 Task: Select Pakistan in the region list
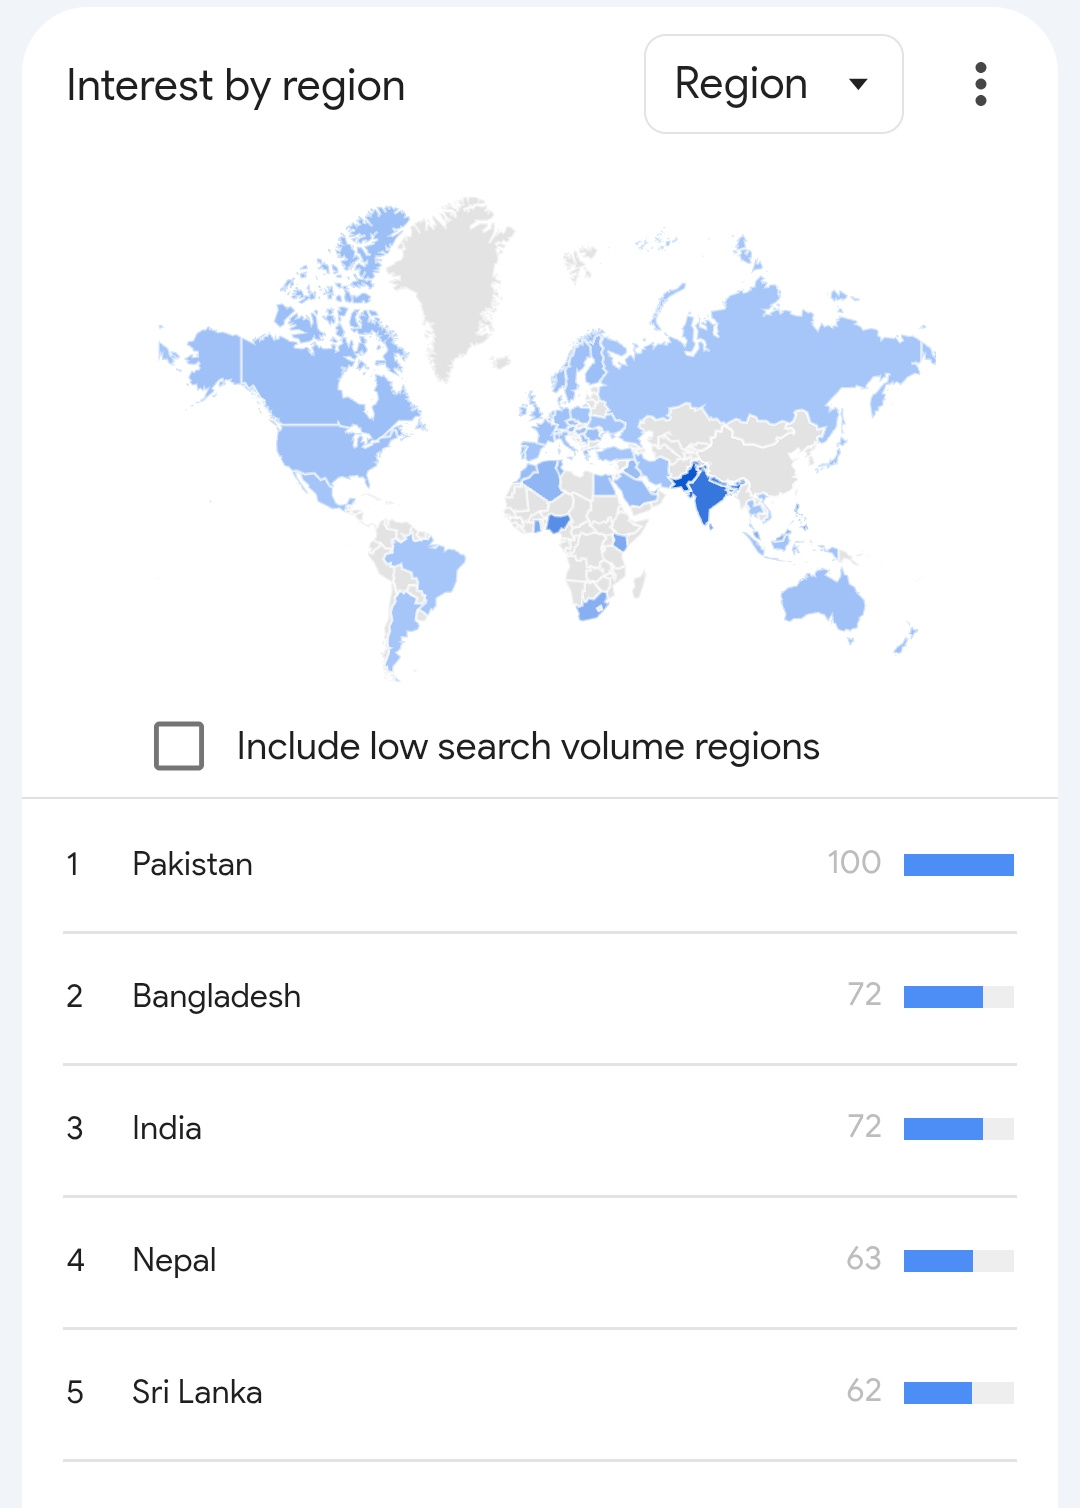540,865
